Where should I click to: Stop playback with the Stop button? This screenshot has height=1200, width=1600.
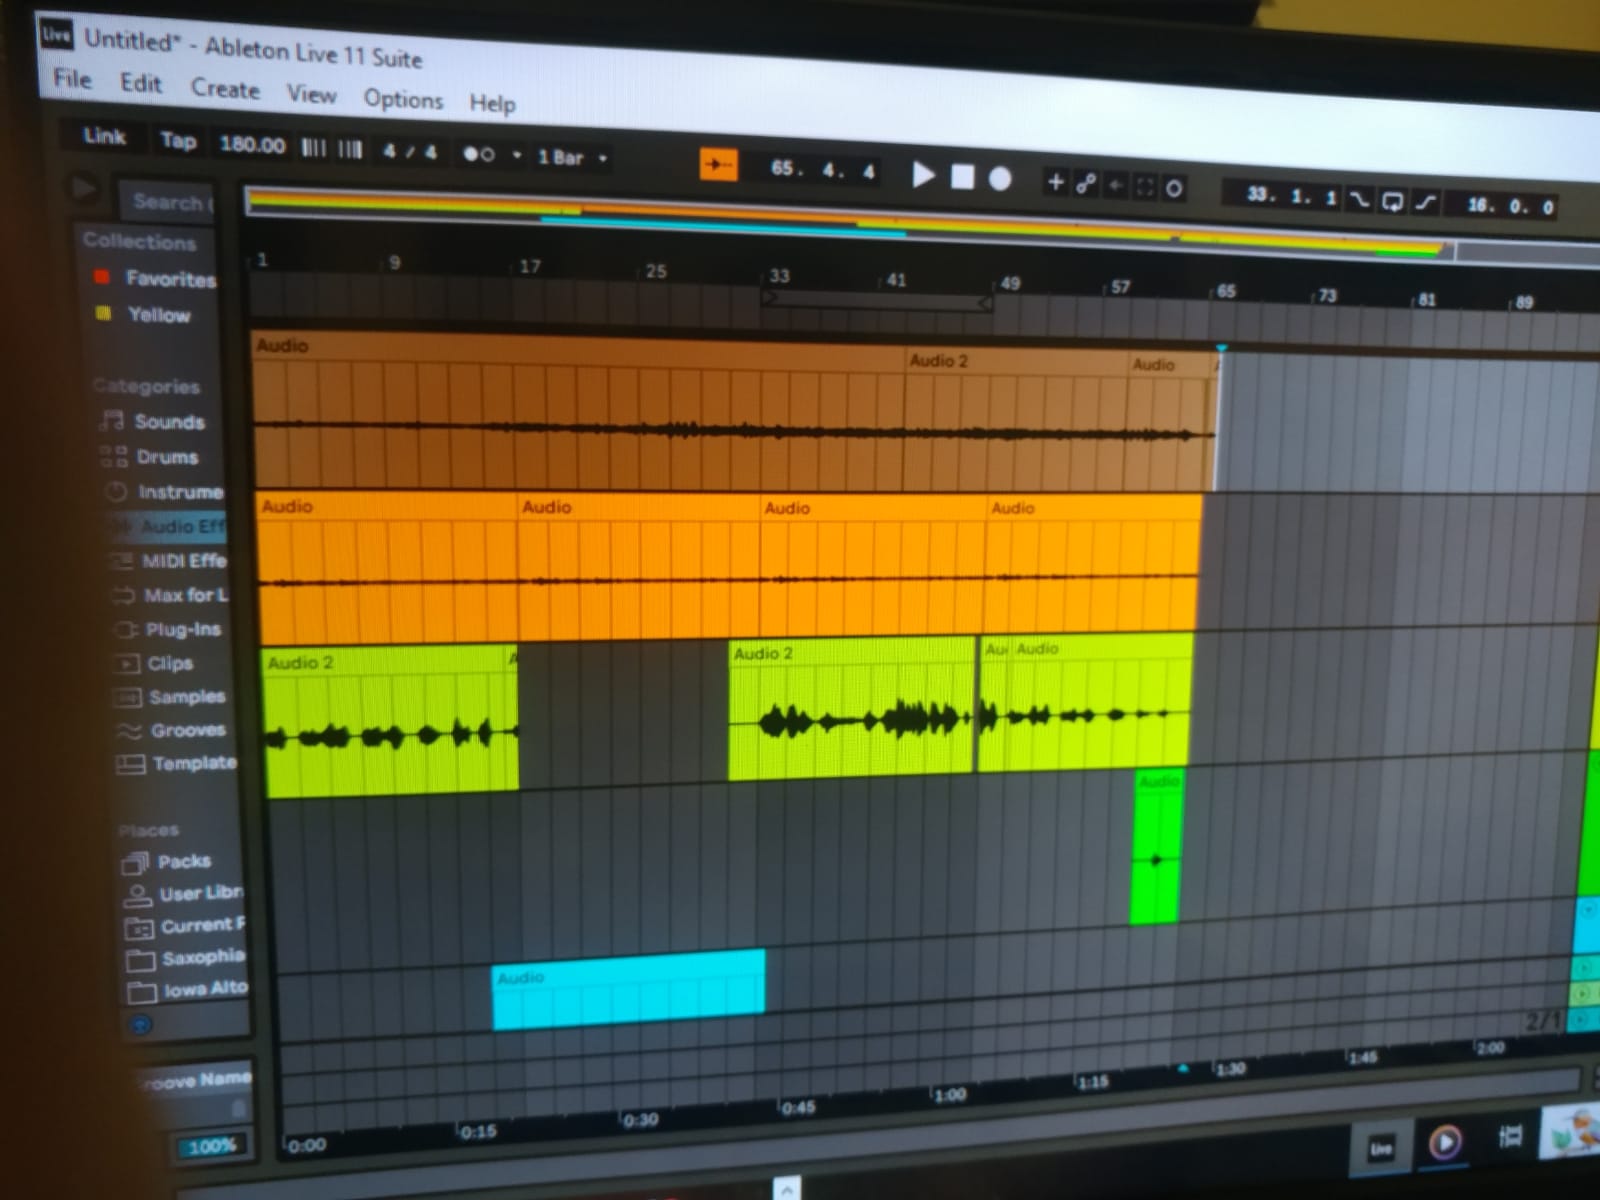(962, 177)
